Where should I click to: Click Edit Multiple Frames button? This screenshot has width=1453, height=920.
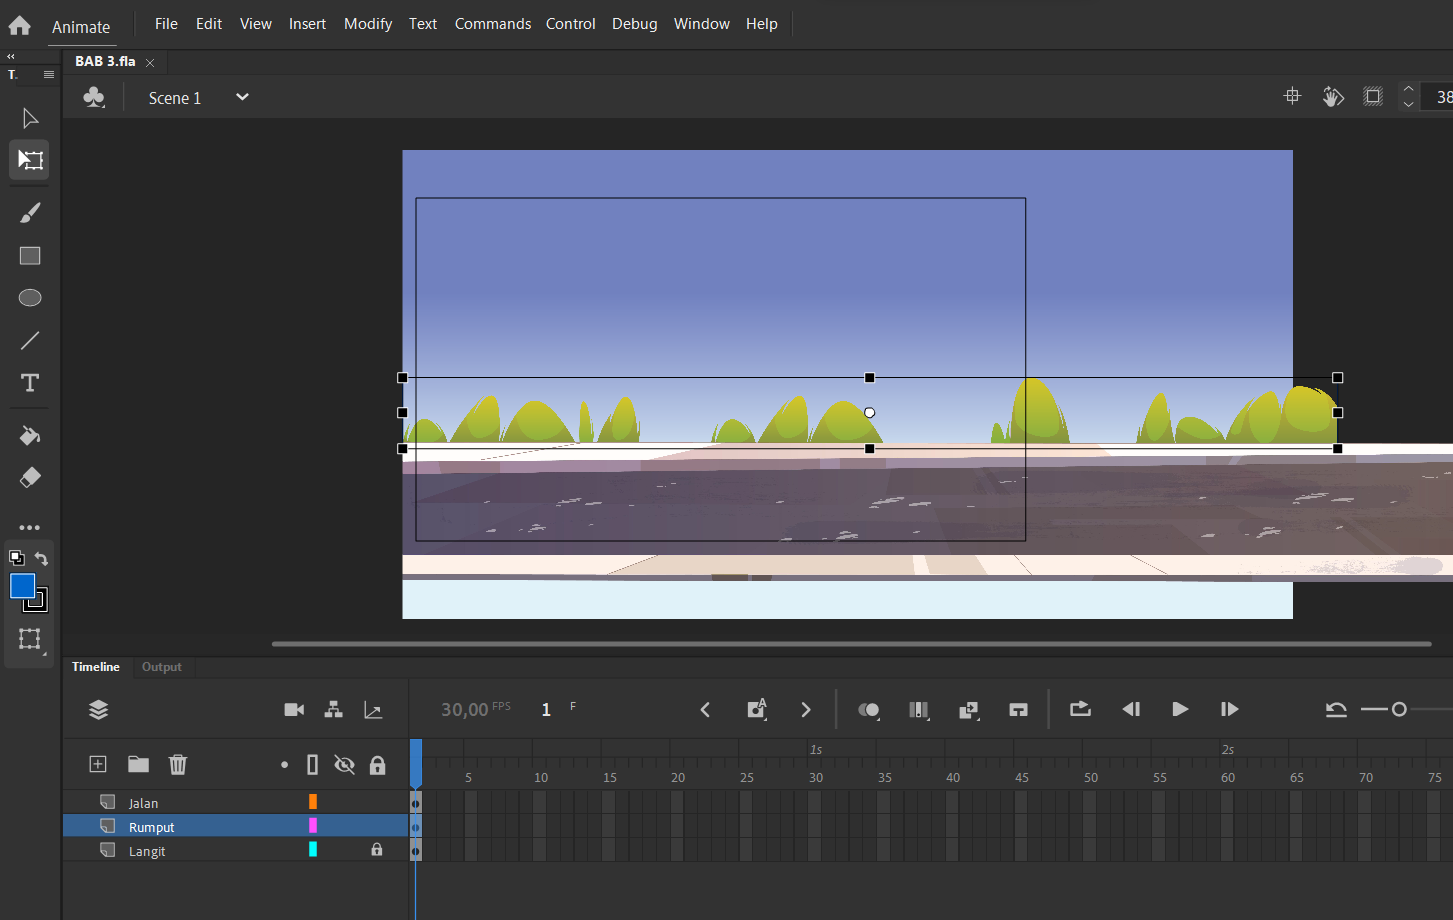pos(918,710)
